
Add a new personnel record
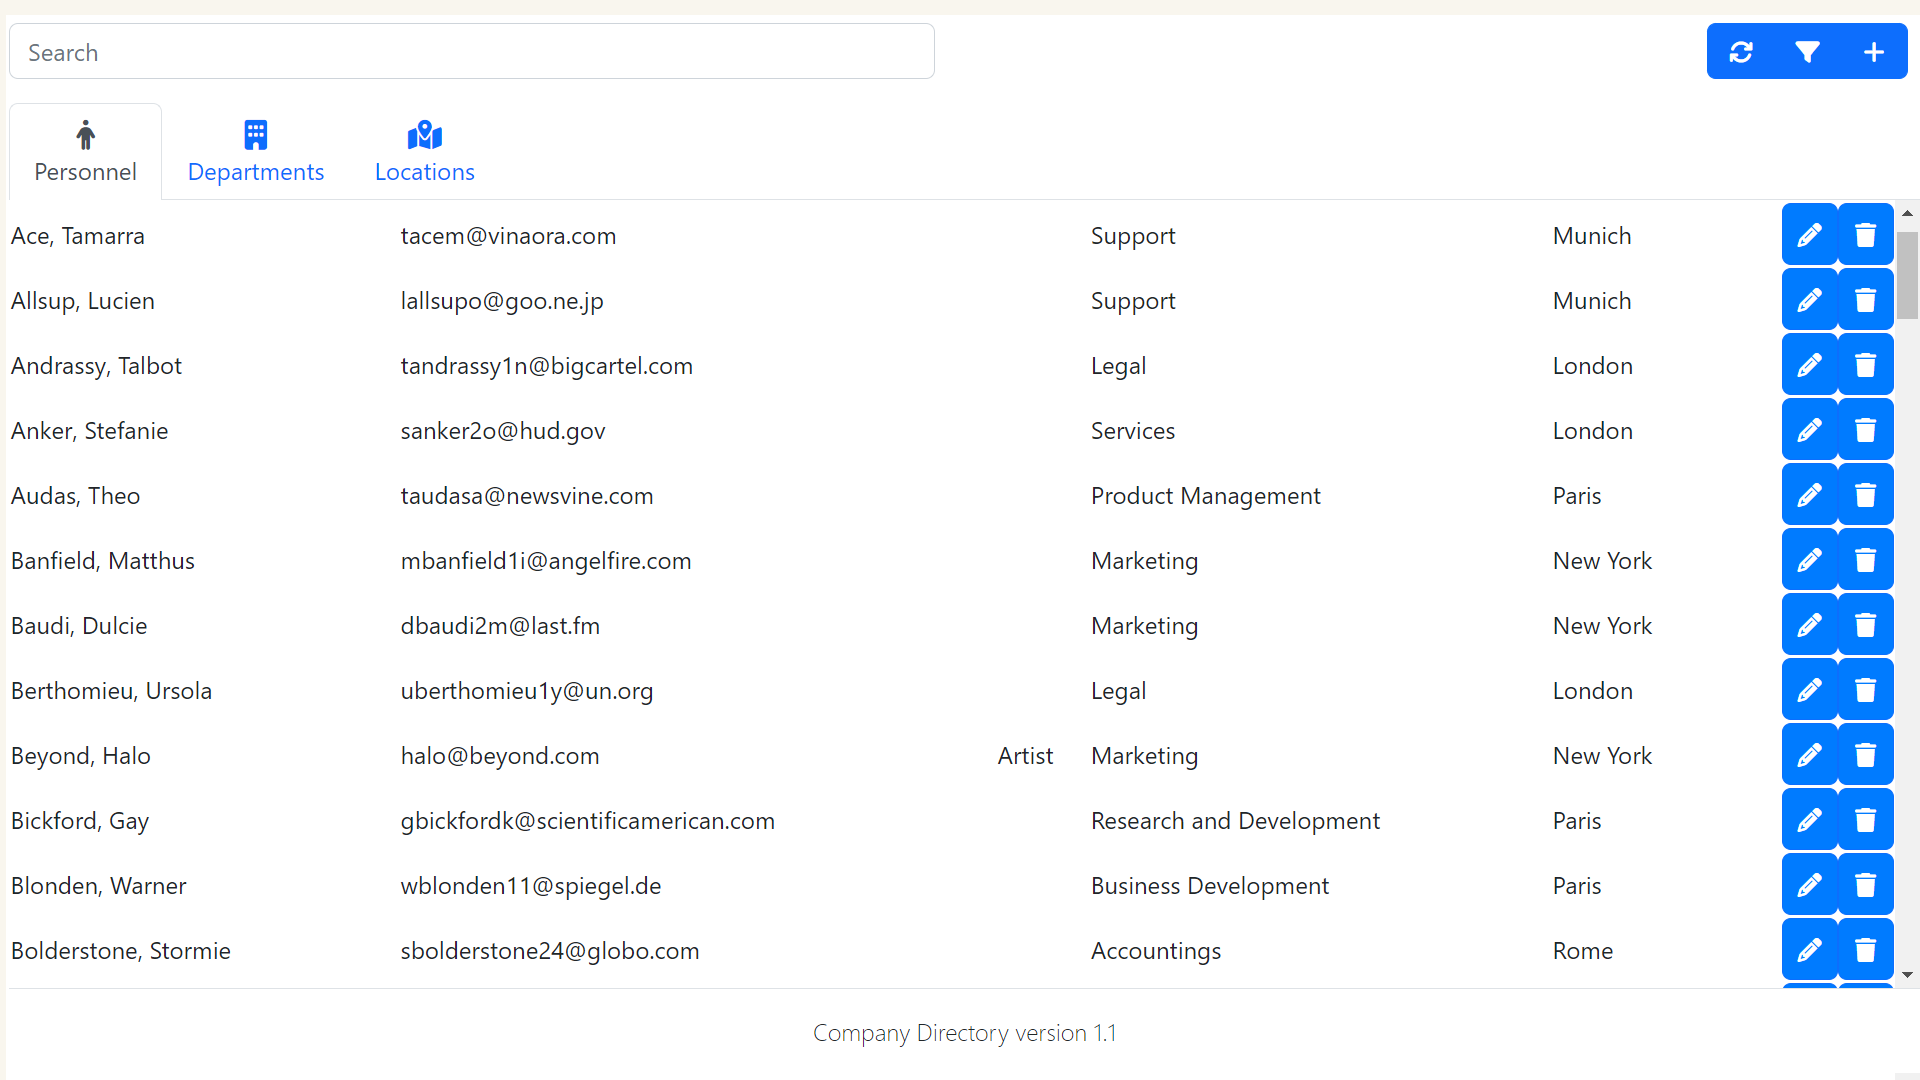tap(1875, 51)
